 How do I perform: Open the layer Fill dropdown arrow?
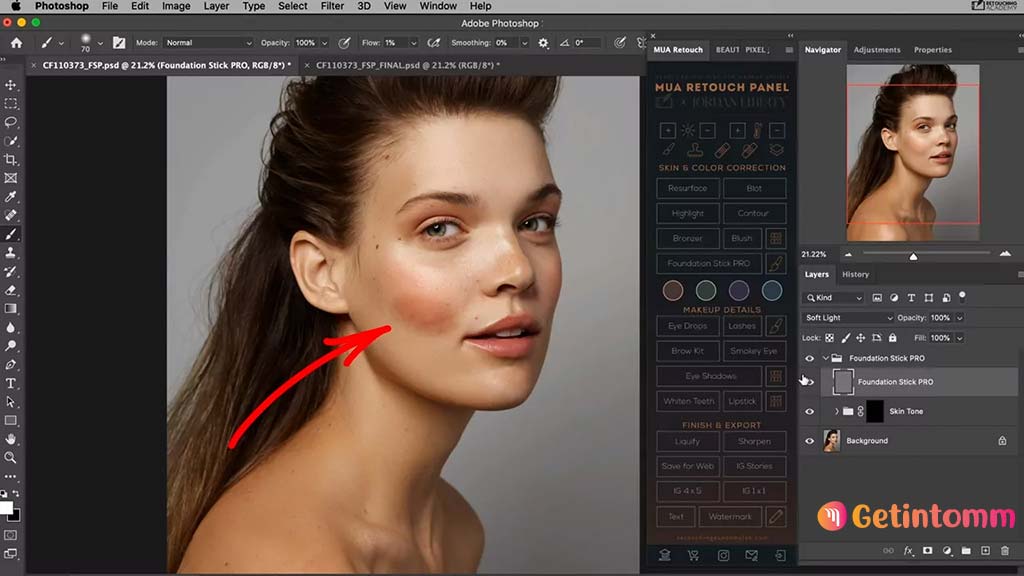tap(959, 338)
